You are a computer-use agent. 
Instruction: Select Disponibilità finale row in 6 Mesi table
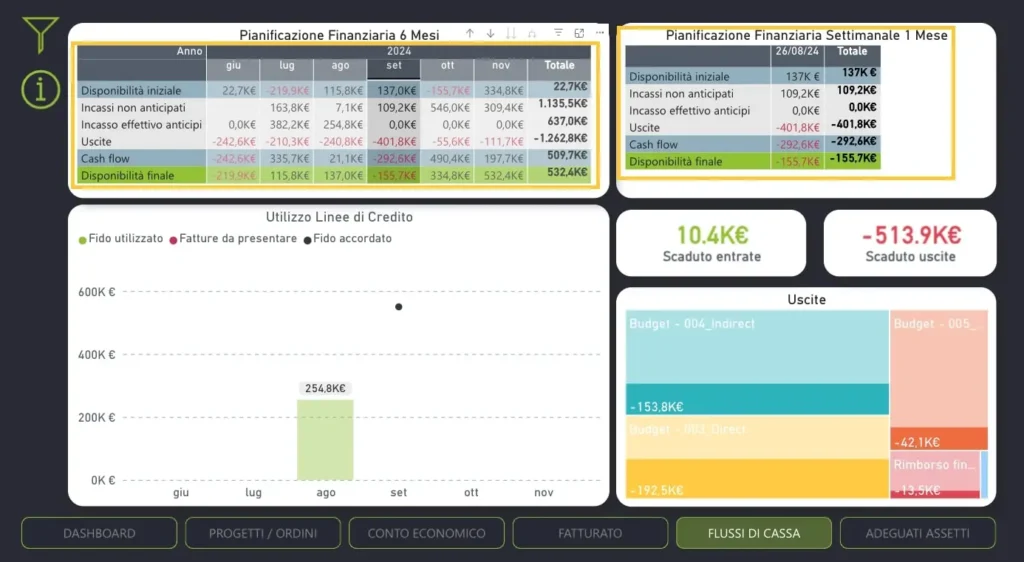[334, 175]
